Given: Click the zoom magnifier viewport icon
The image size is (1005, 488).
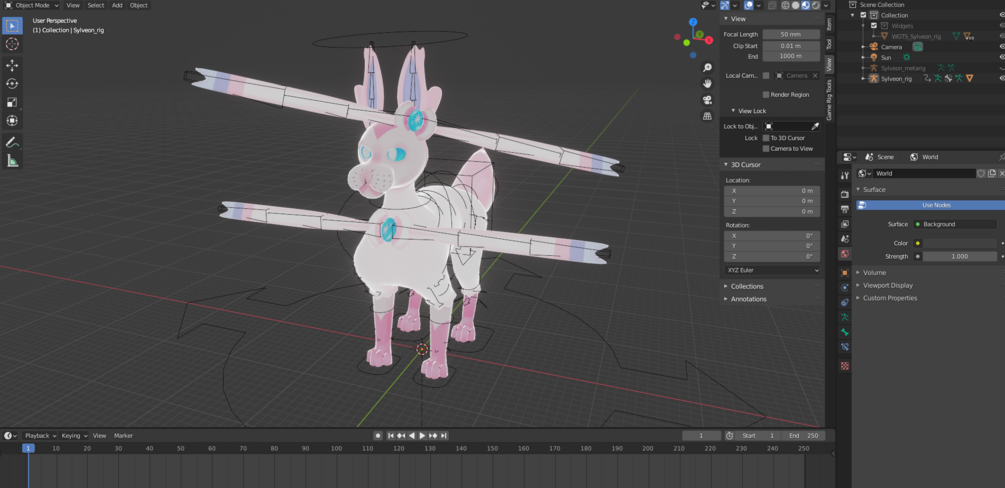Looking at the screenshot, I should 707,67.
